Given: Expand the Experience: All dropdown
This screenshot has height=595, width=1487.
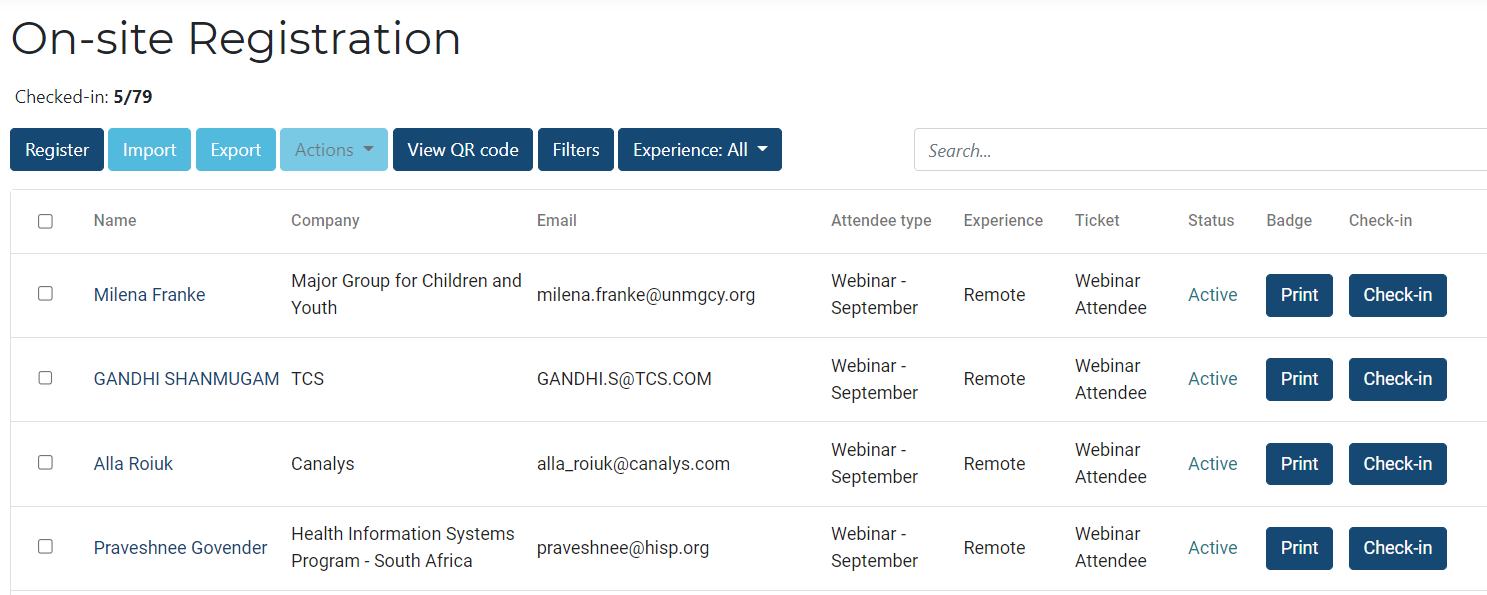Looking at the screenshot, I should click(700, 150).
